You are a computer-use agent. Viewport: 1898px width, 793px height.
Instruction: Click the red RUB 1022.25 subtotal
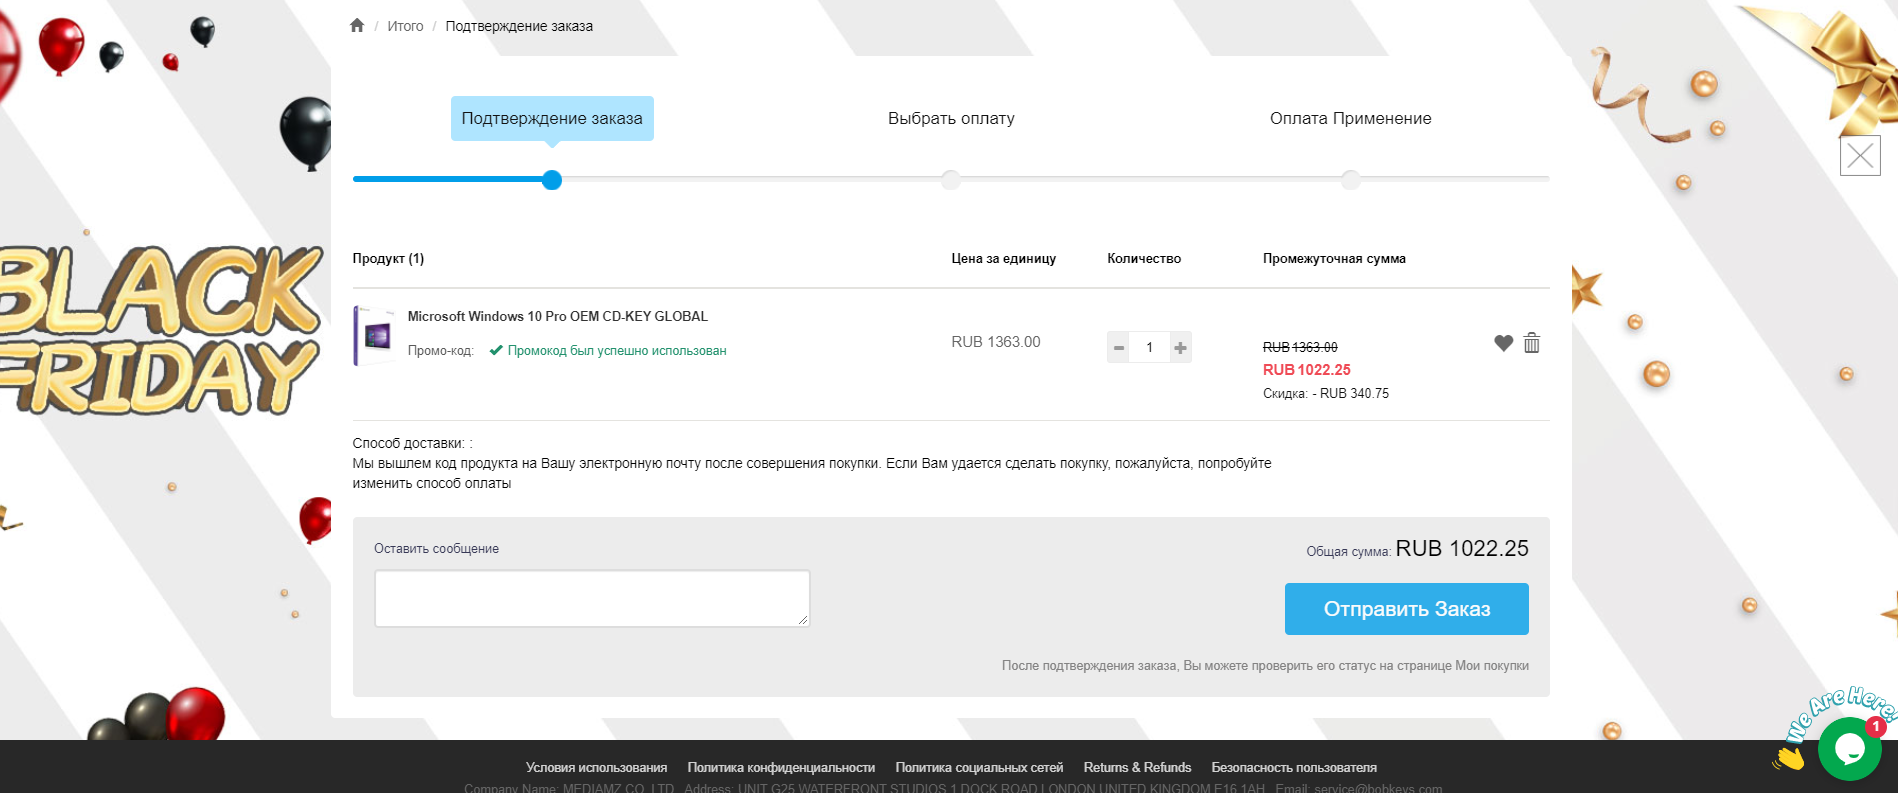(1307, 370)
